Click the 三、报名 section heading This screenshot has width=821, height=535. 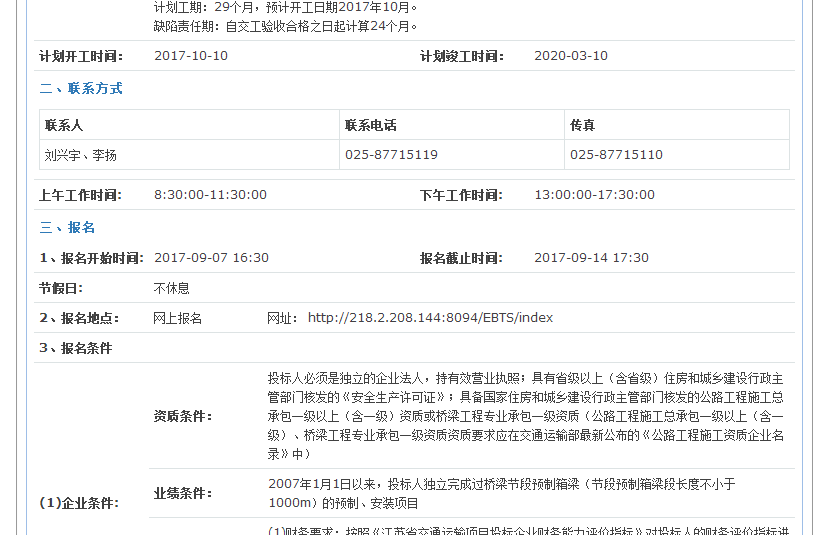[67, 227]
